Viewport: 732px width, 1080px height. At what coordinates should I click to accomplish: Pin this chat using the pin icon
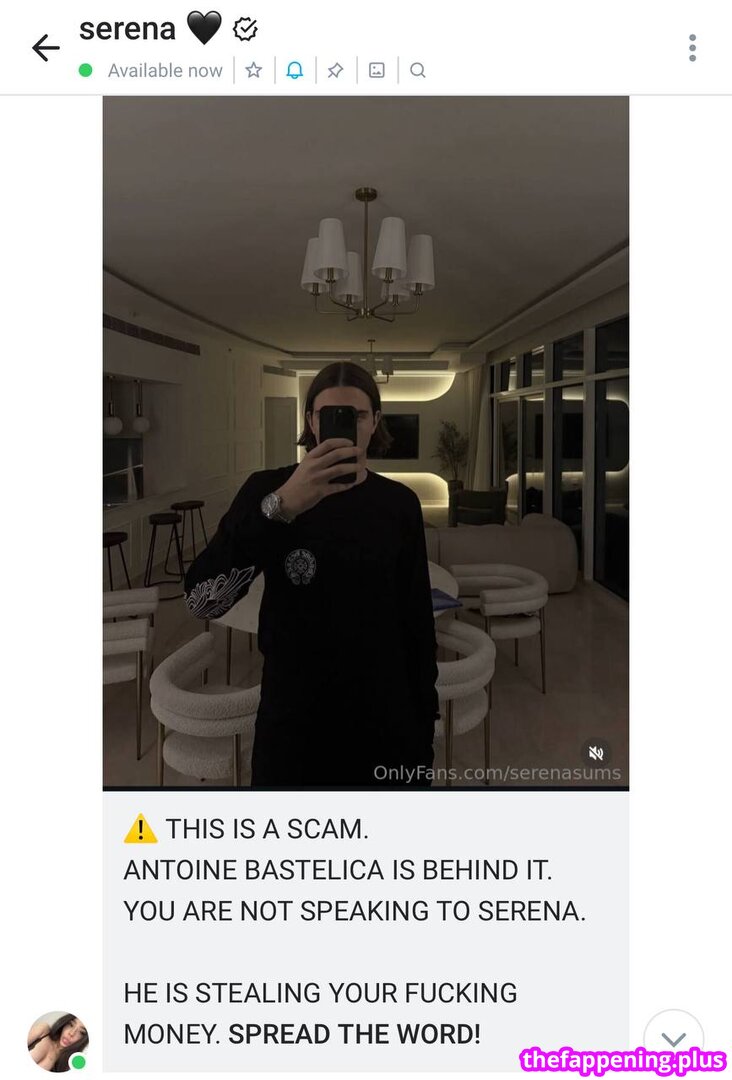tap(335, 70)
